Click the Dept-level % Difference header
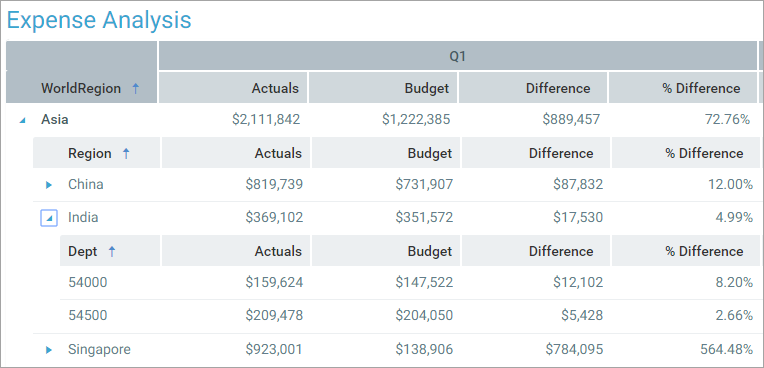Image resolution: width=764 pixels, height=368 pixels. pos(685,251)
